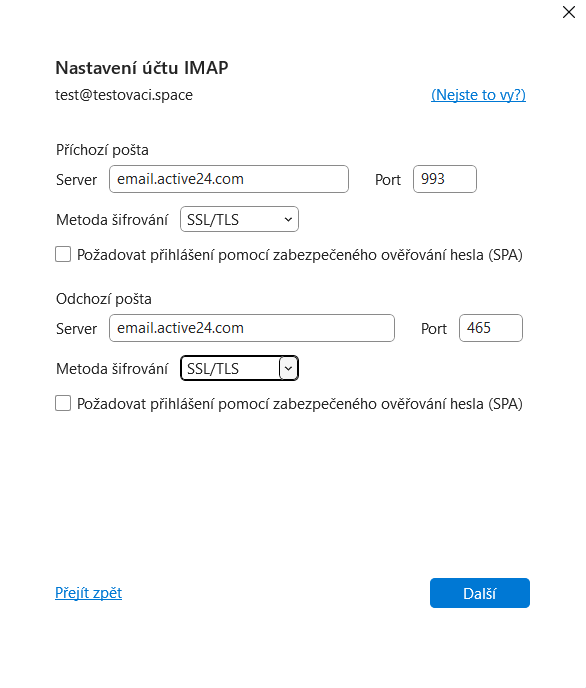This screenshot has height=688, width=586.
Task: Click the "(Nejste to vy?)" link
Action: [x=478, y=95]
